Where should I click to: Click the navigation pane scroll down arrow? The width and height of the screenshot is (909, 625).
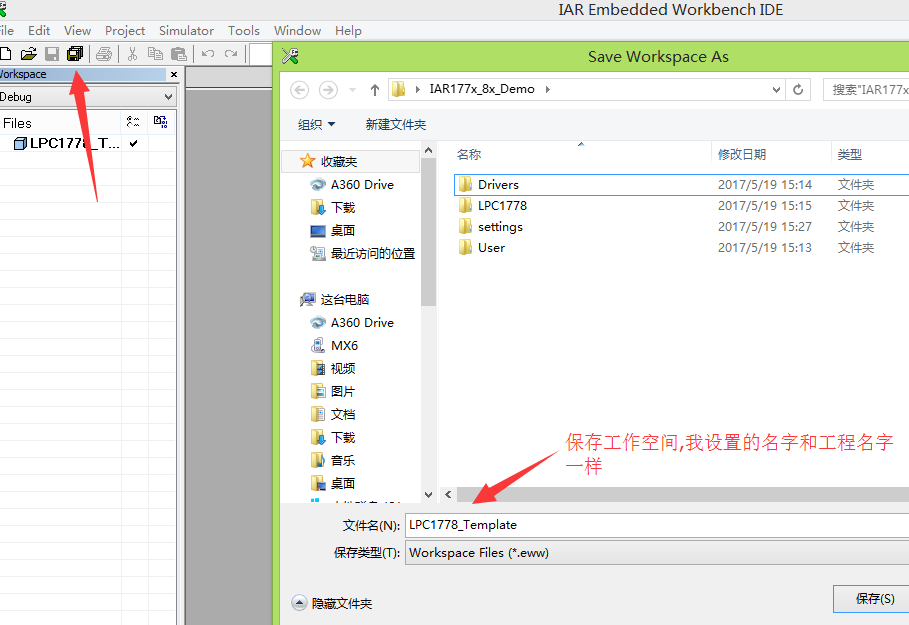[428, 495]
